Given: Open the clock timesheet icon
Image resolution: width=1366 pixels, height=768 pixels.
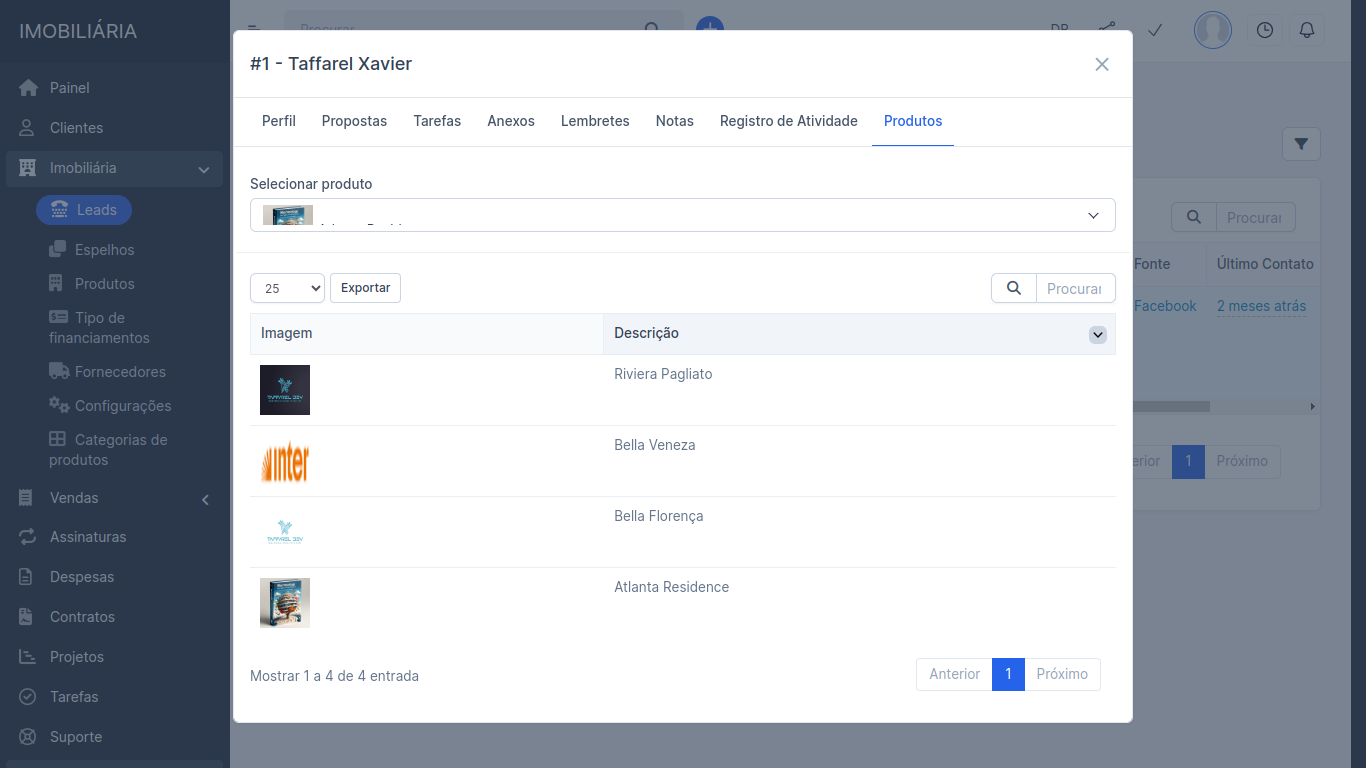Looking at the screenshot, I should click(x=1265, y=30).
